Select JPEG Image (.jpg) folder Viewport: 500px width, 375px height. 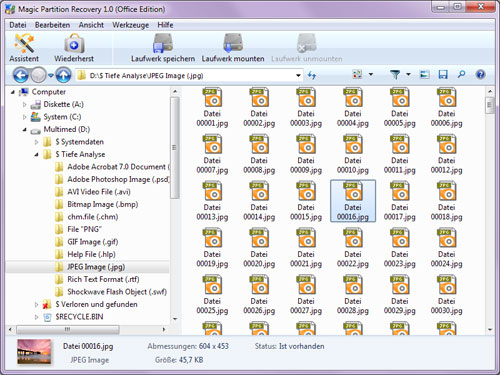click(90, 267)
